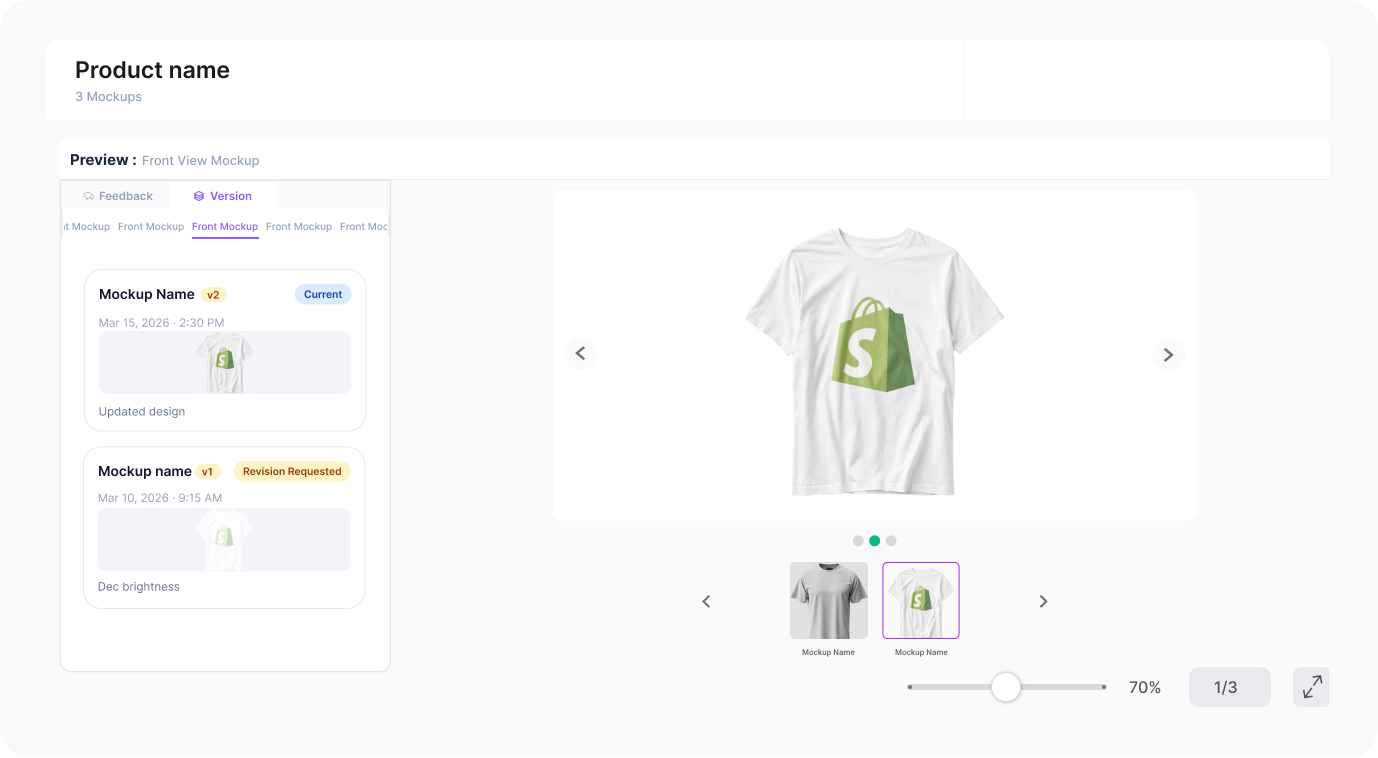This screenshot has width=1378, height=758.
Task: Go back in the thumbnail strip below the preview
Action: [706, 601]
